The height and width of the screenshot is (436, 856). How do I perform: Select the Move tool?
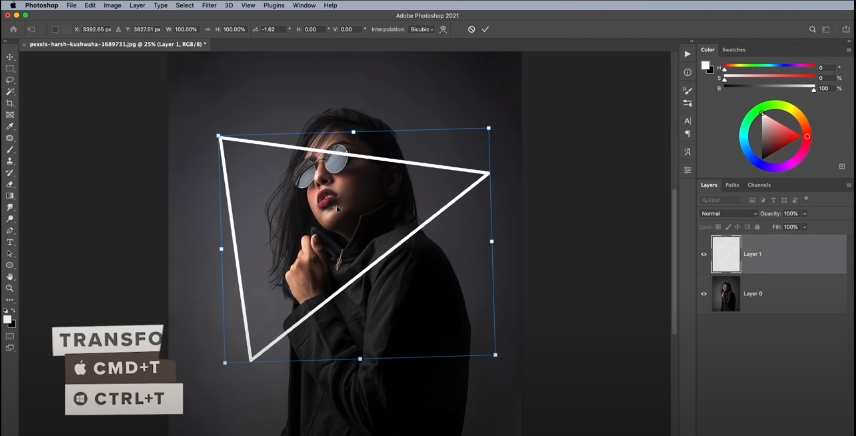point(10,57)
